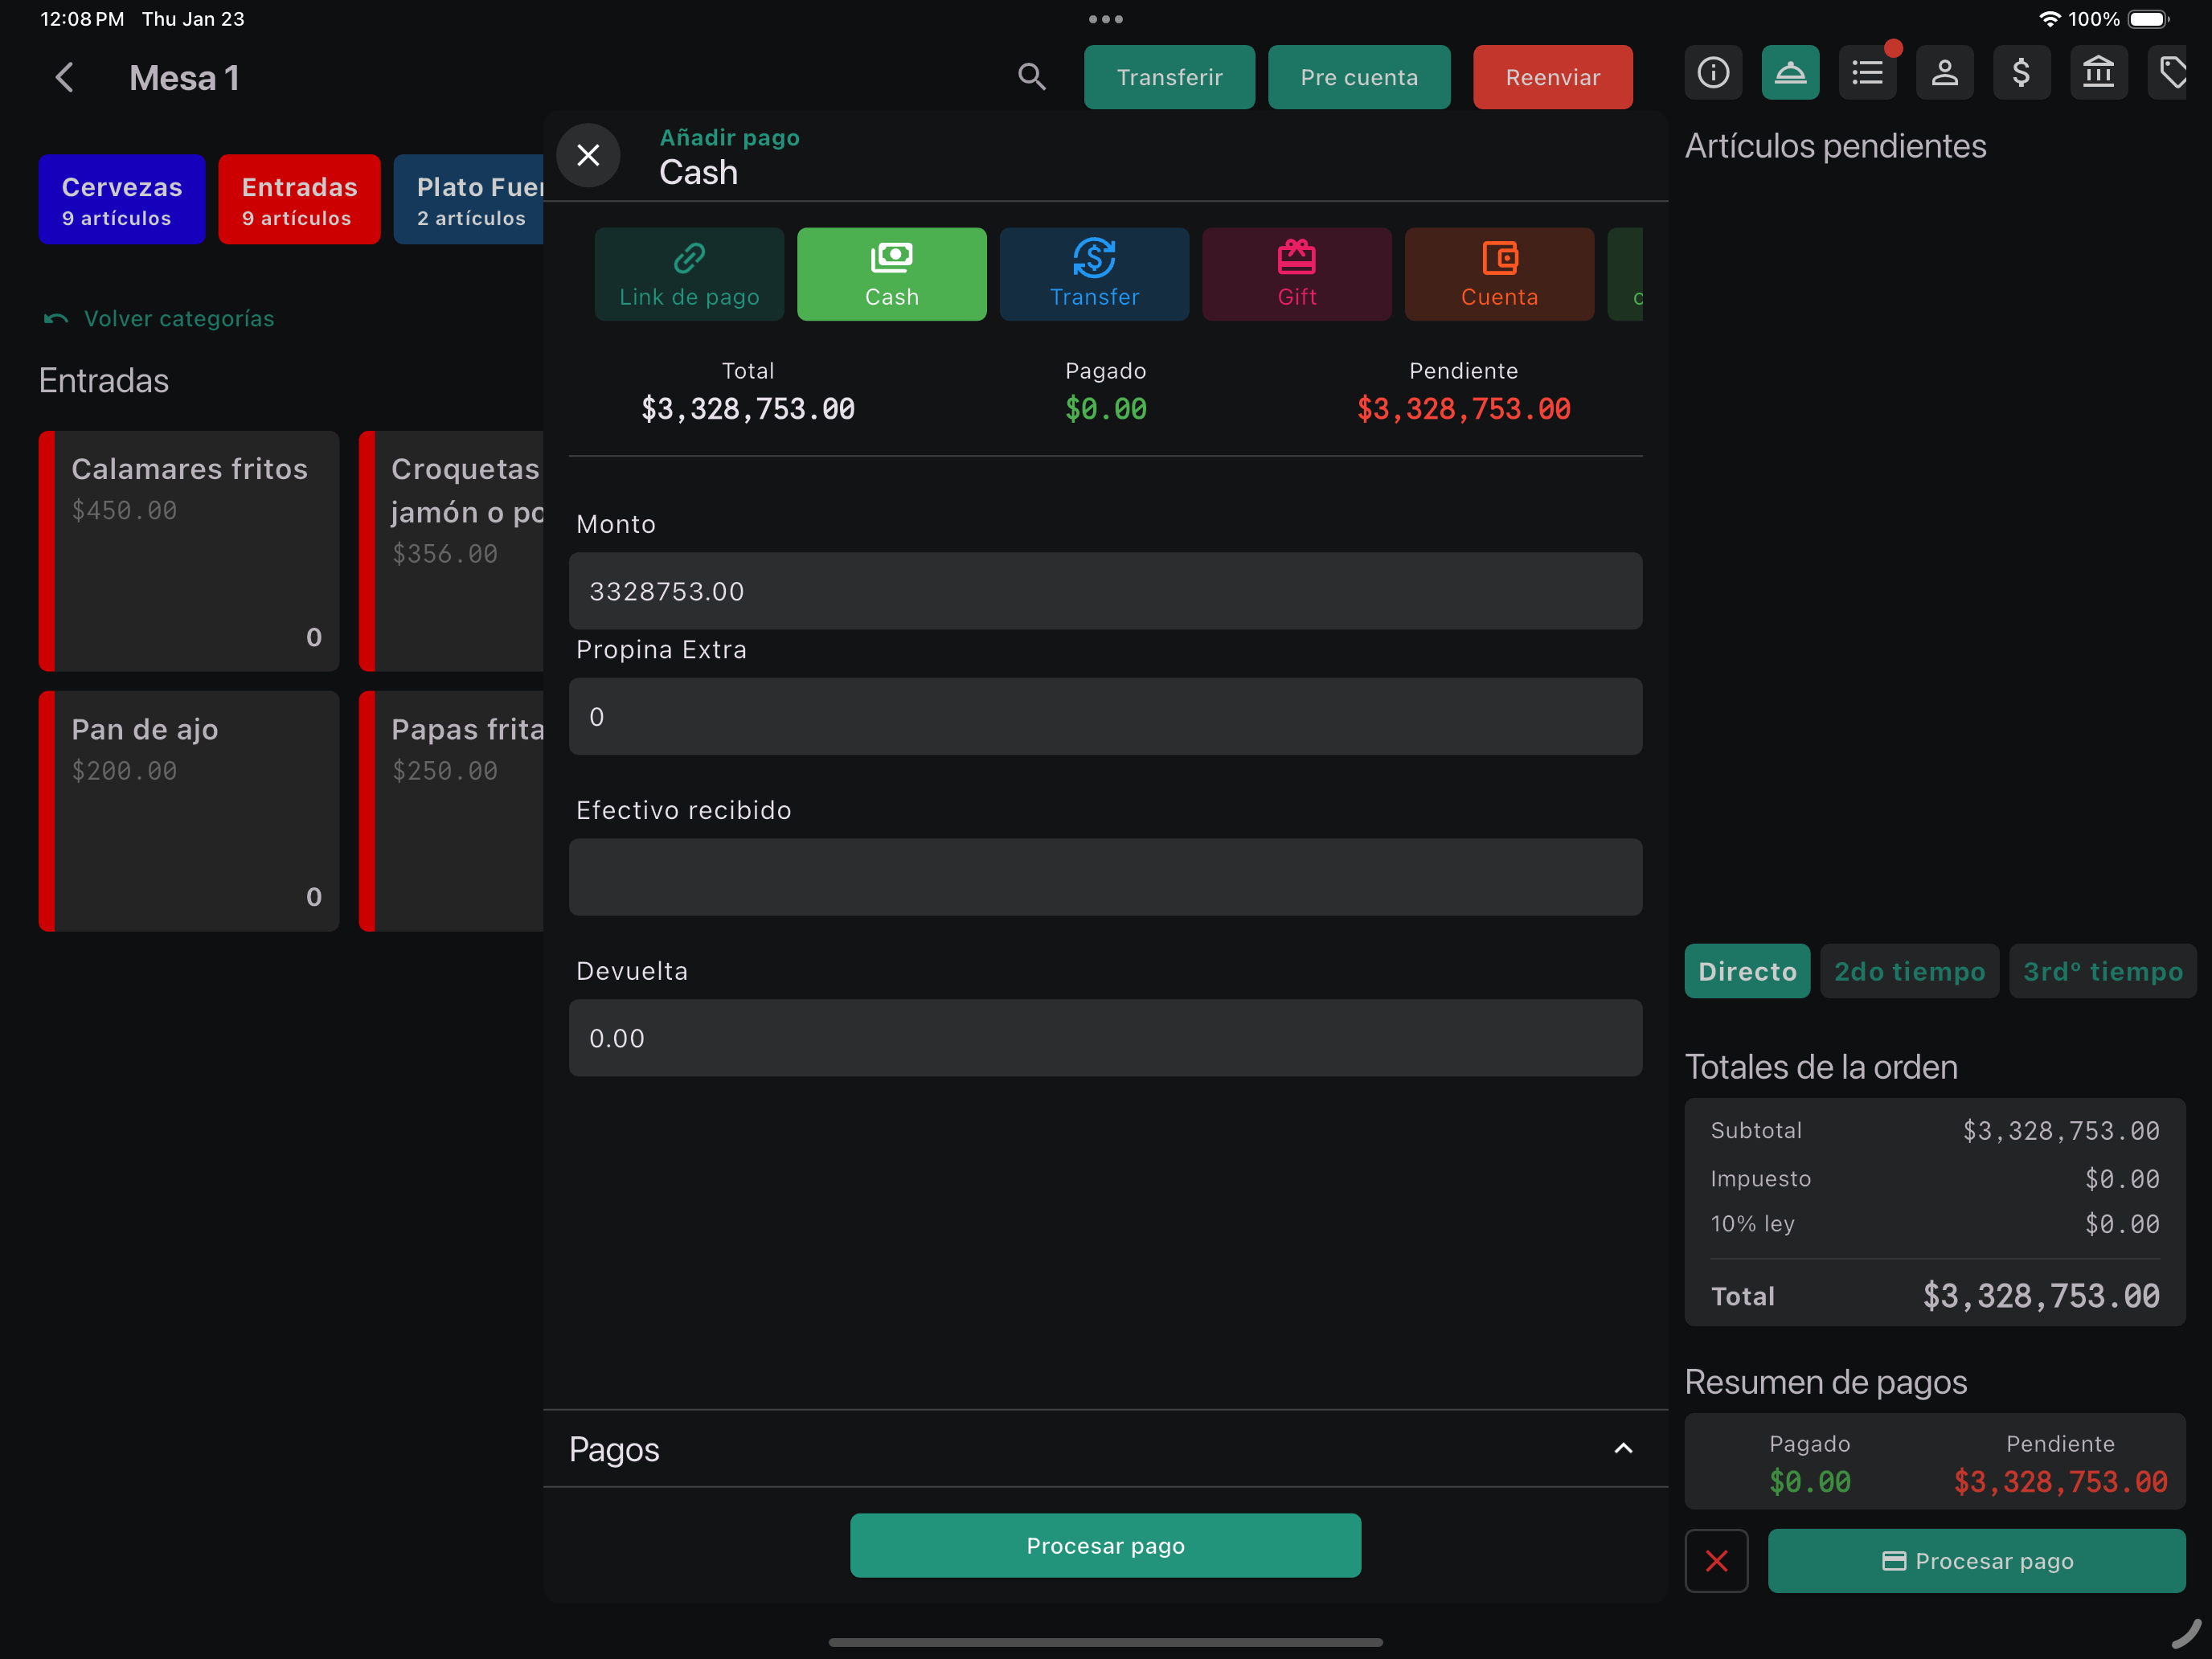Go back using the arrow beside Mesa 1
The height and width of the screenshot is (1659, 2212).
pos(65,77)
